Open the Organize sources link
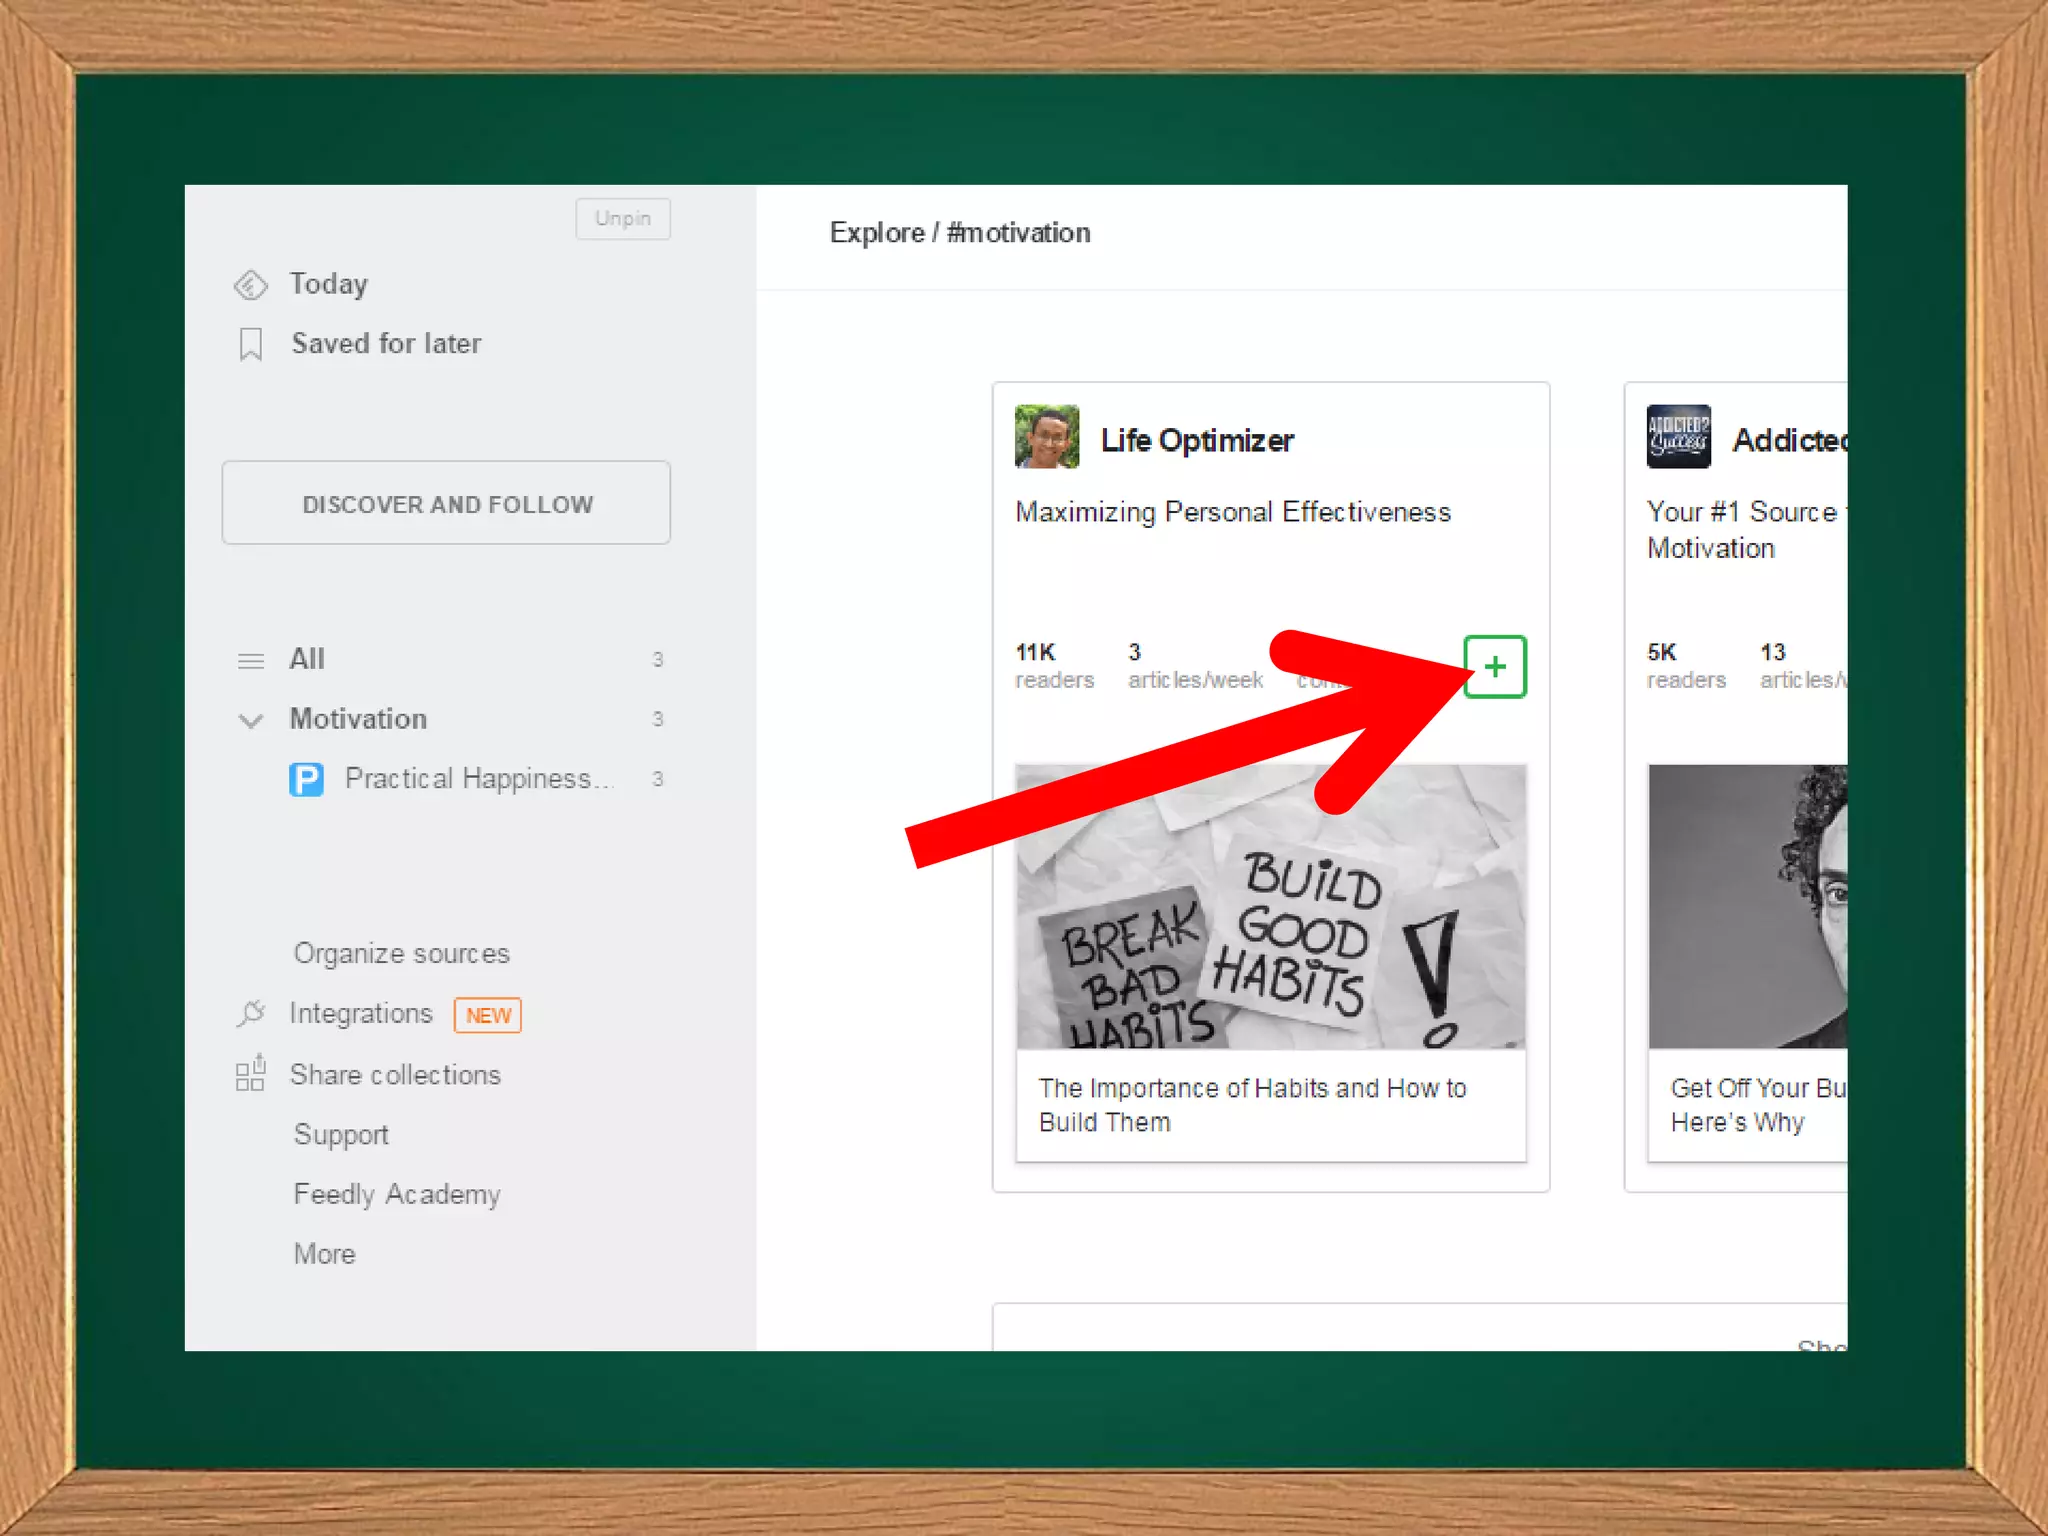Image resolution: width=2048 pixels, height=1536 pixels. [401, 953]
